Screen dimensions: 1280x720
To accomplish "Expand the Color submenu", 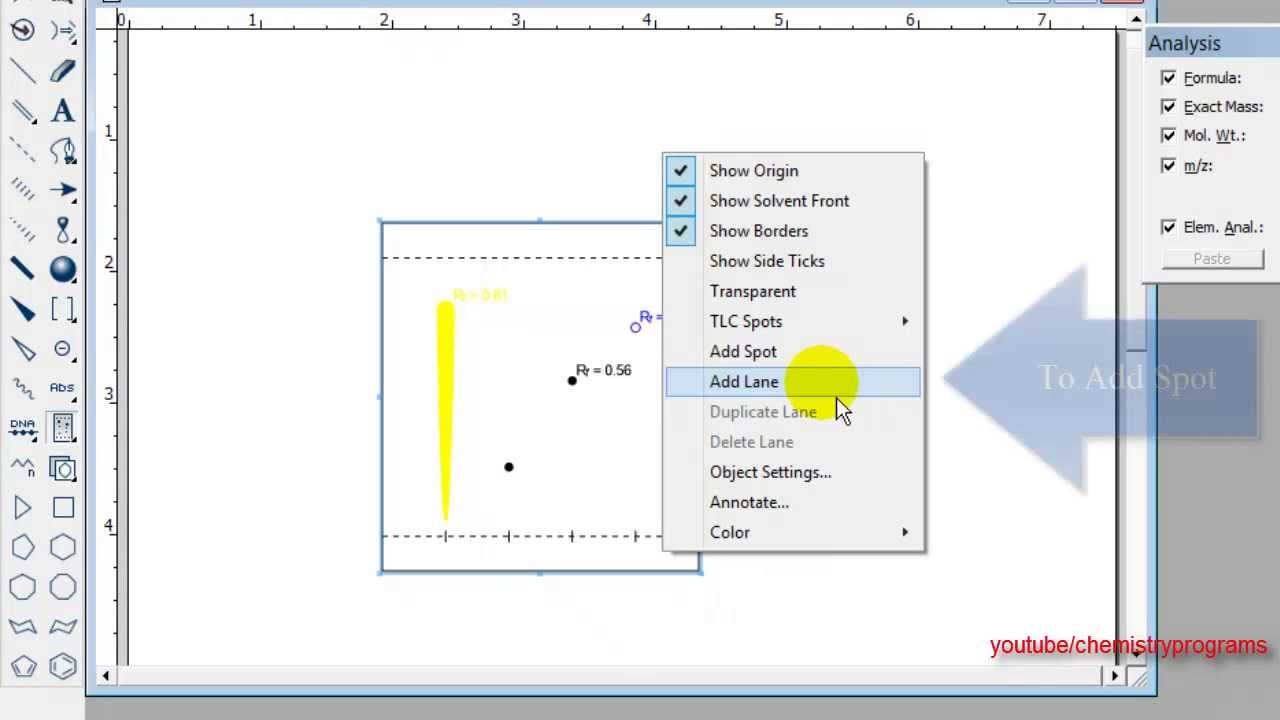I will (793, 532).
